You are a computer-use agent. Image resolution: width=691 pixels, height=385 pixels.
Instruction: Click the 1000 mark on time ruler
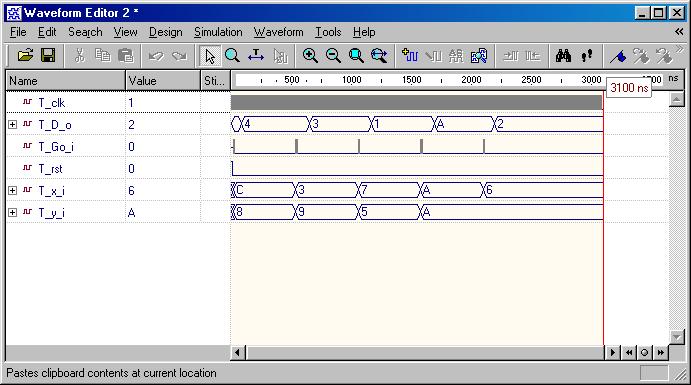click(x=351, y=80)
